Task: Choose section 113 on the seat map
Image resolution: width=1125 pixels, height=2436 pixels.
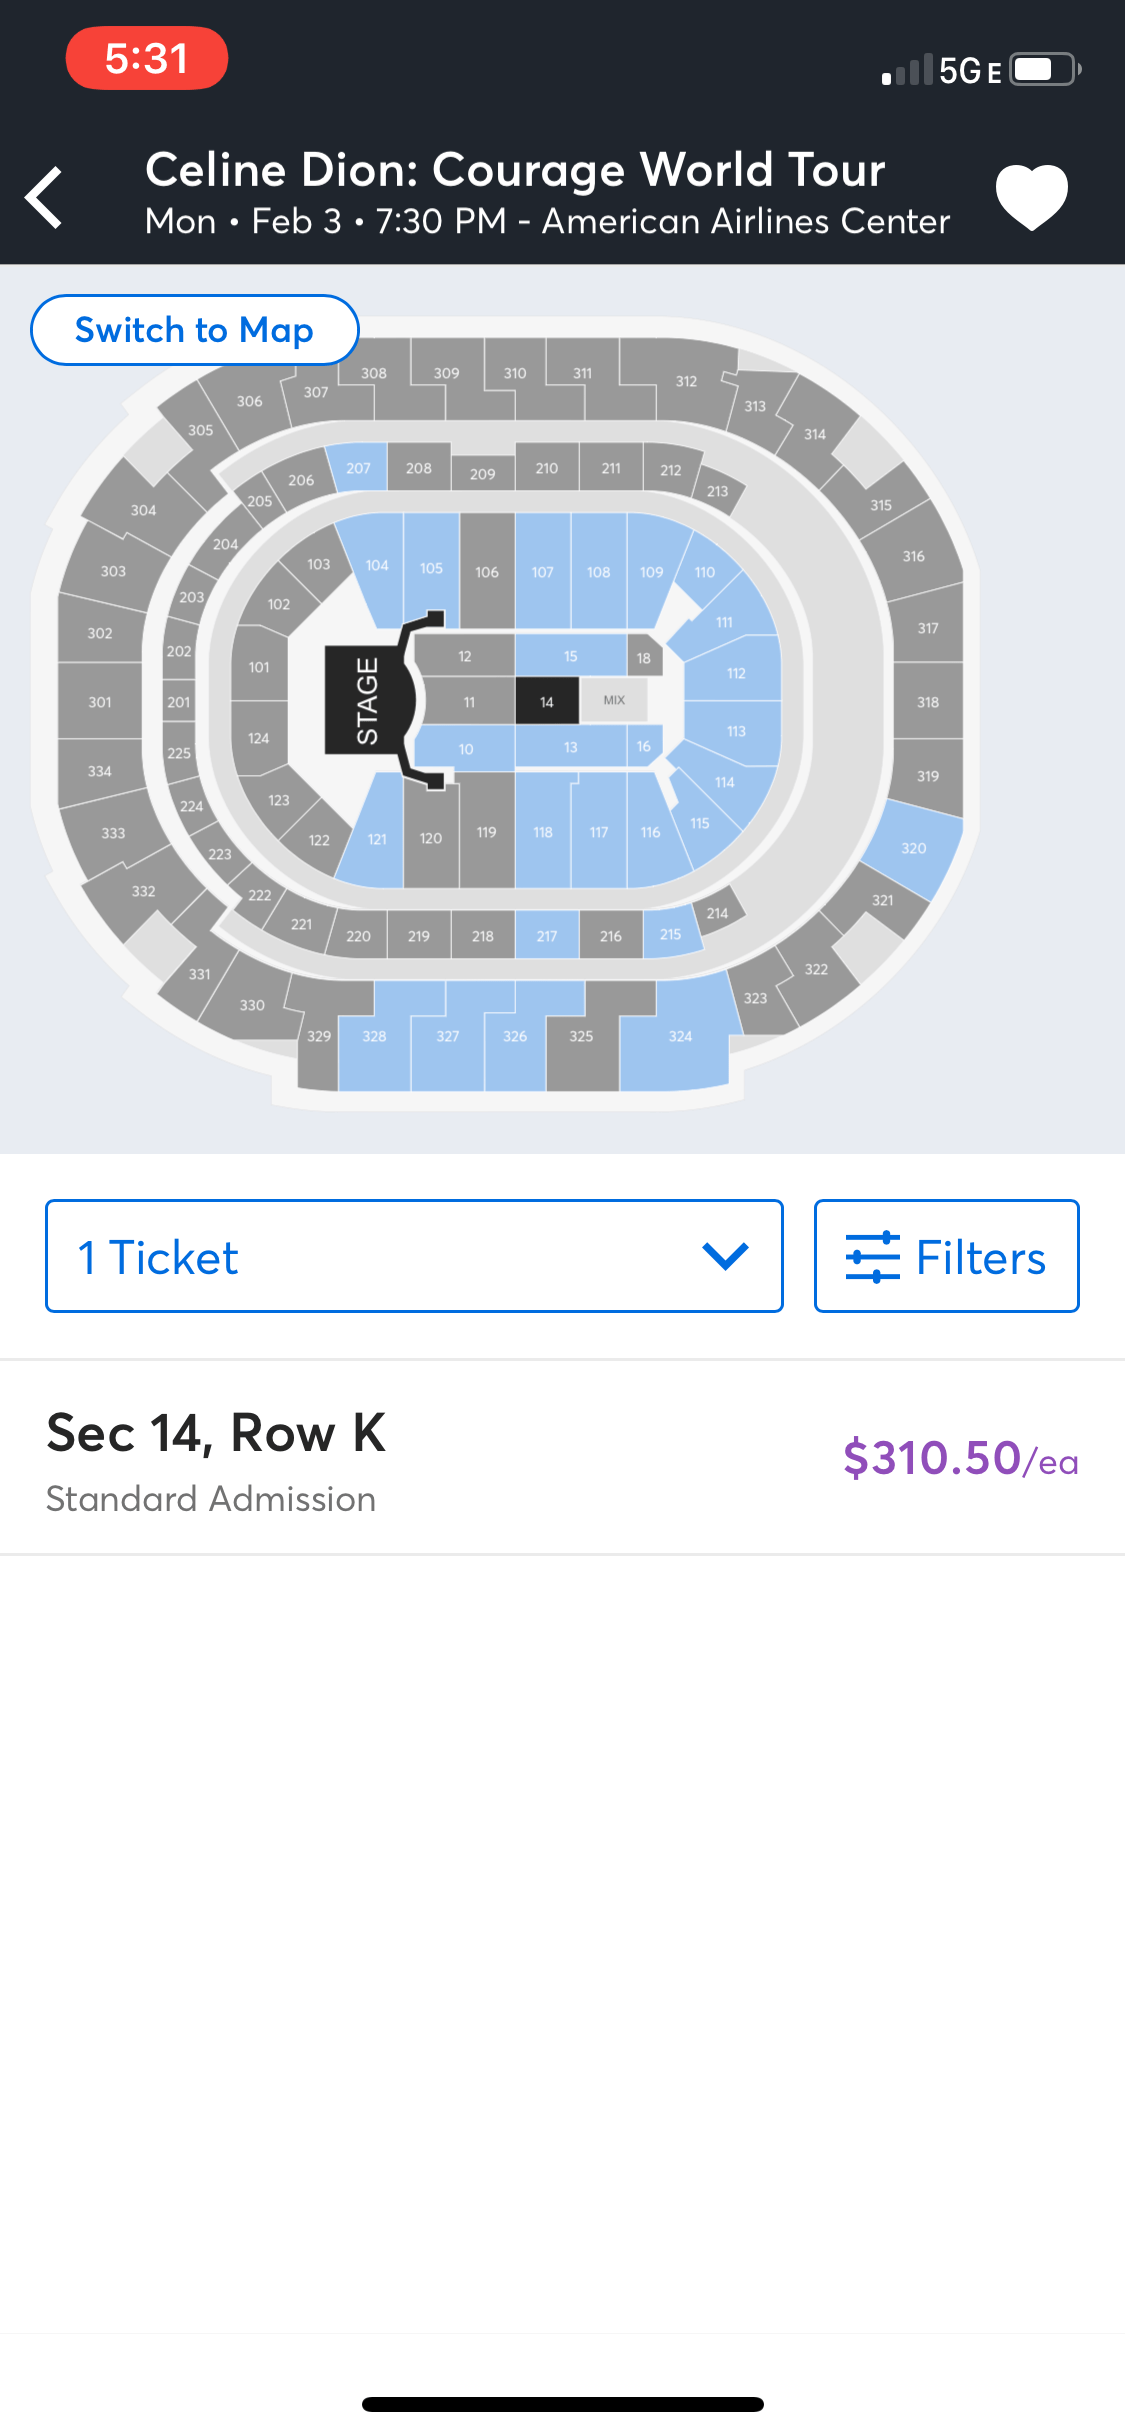Action: [x=736, y=731]
